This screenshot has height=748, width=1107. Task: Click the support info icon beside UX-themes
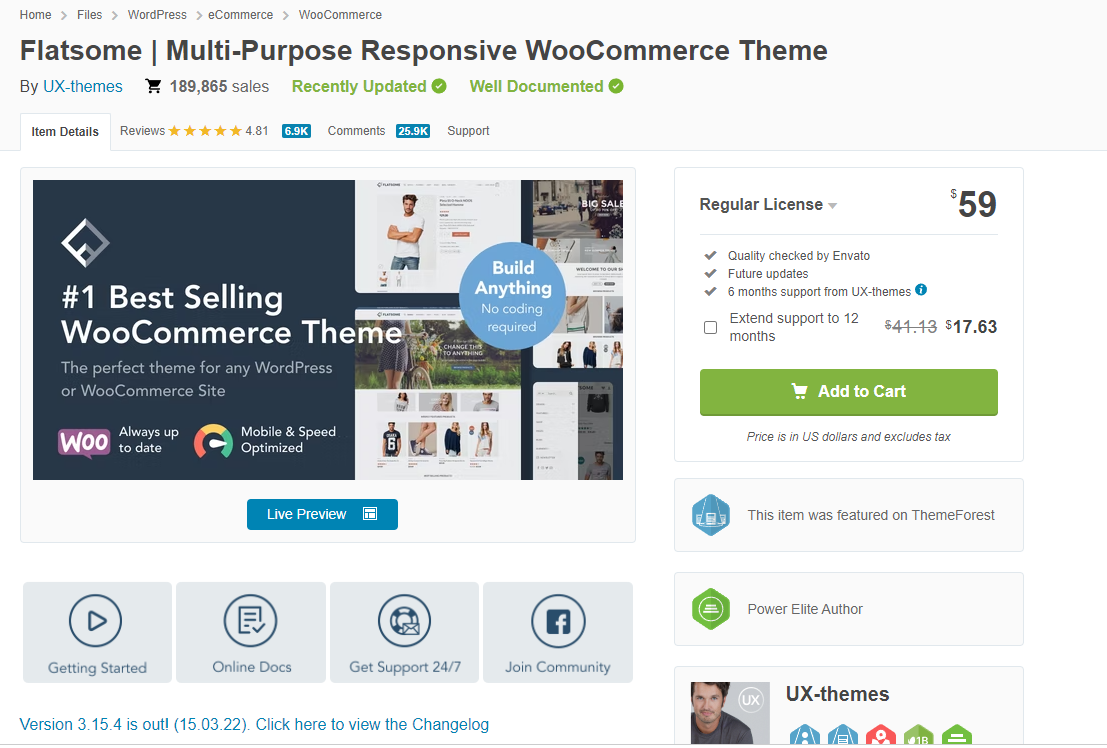921,291
